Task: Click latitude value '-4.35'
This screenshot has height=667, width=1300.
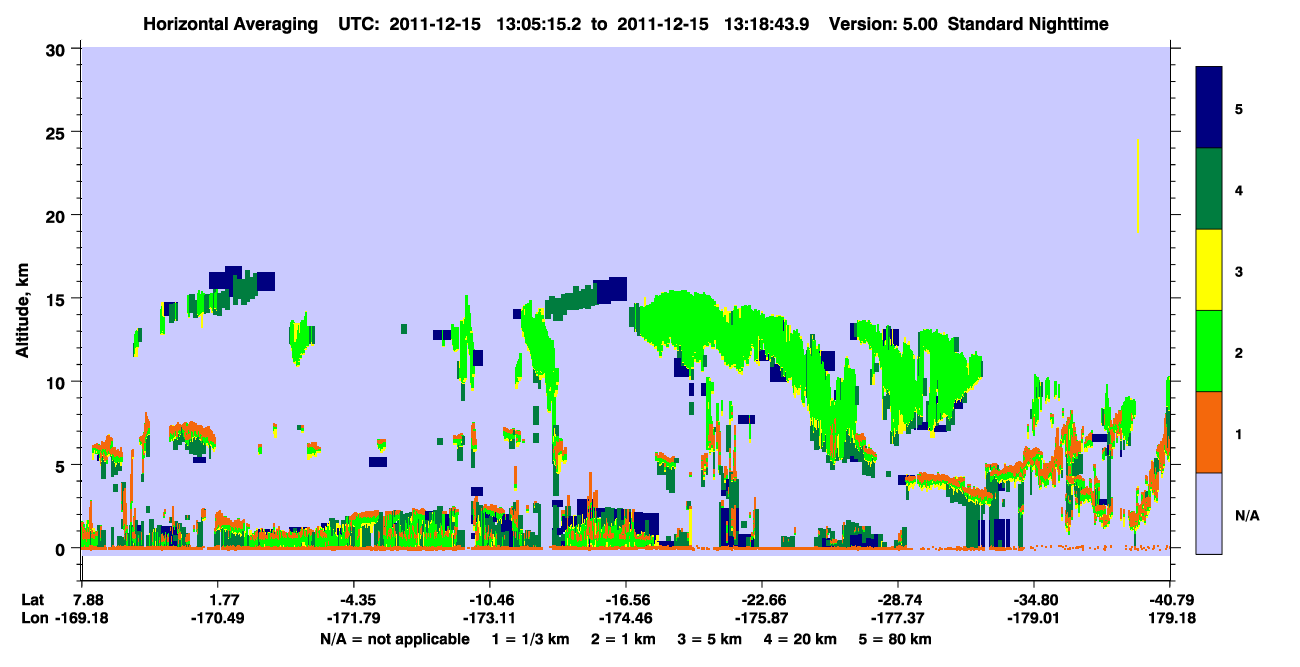Action: click(x=353, y=600)
